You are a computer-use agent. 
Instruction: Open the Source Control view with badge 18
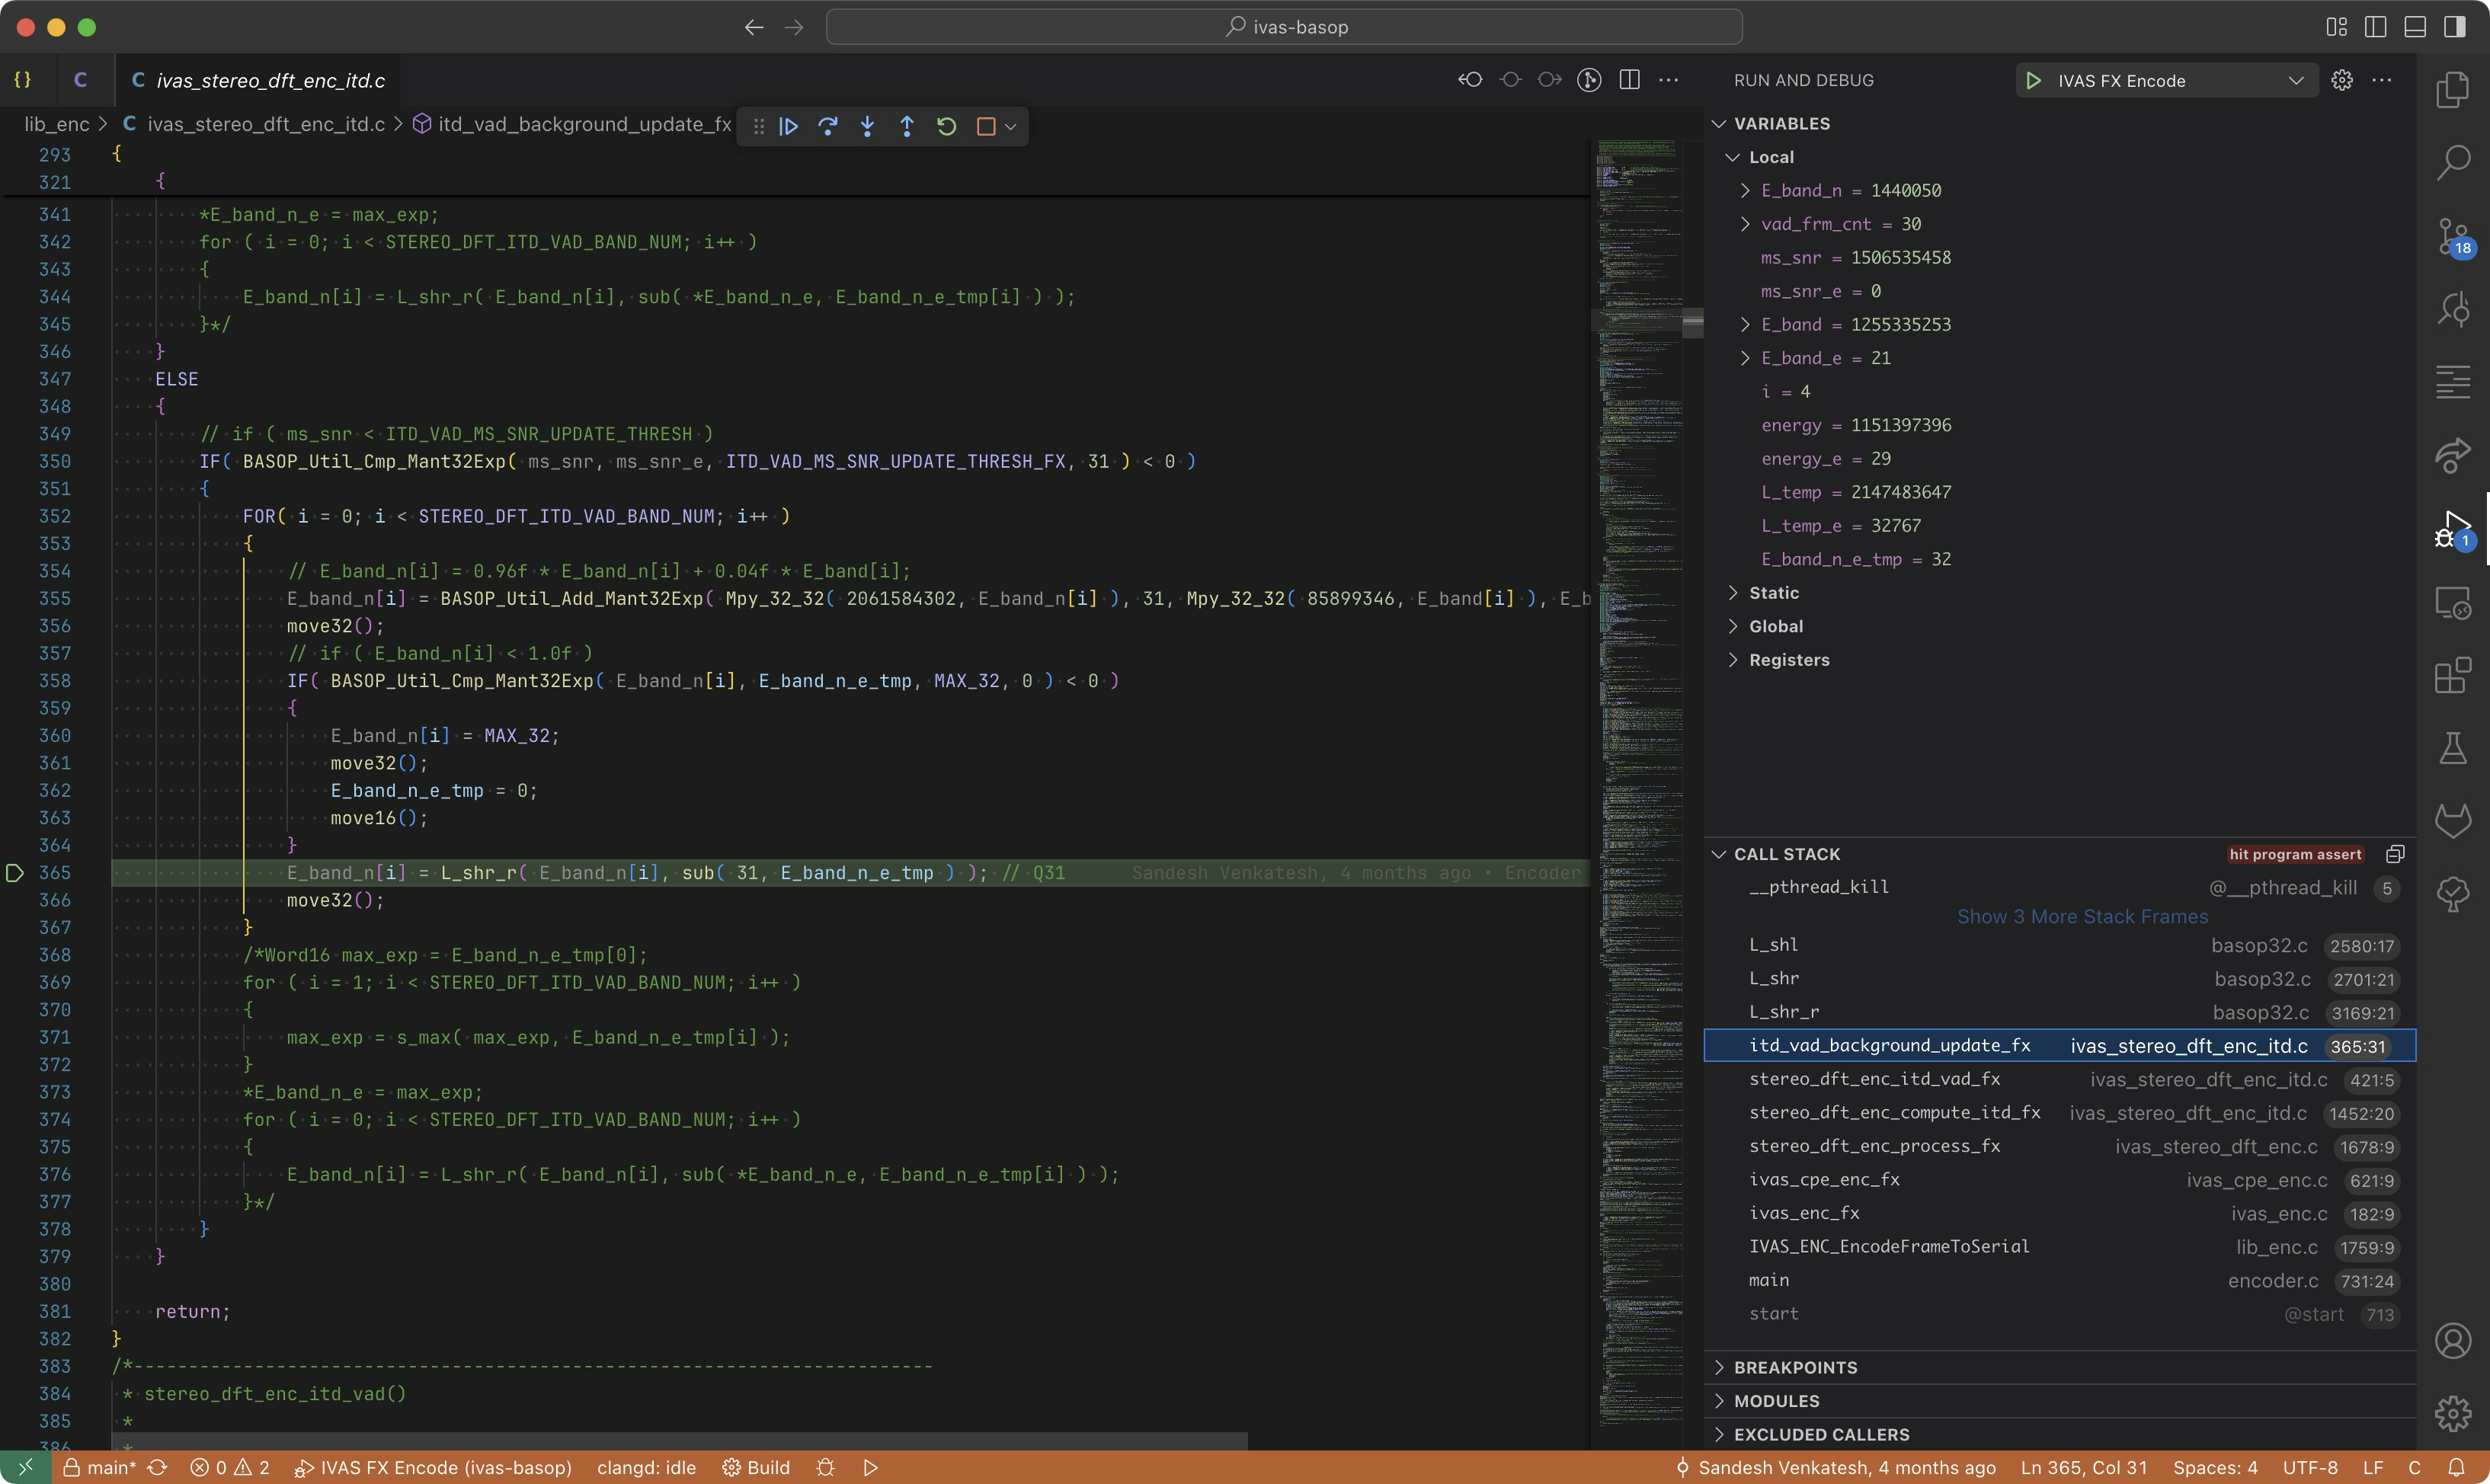(2453, 236)
